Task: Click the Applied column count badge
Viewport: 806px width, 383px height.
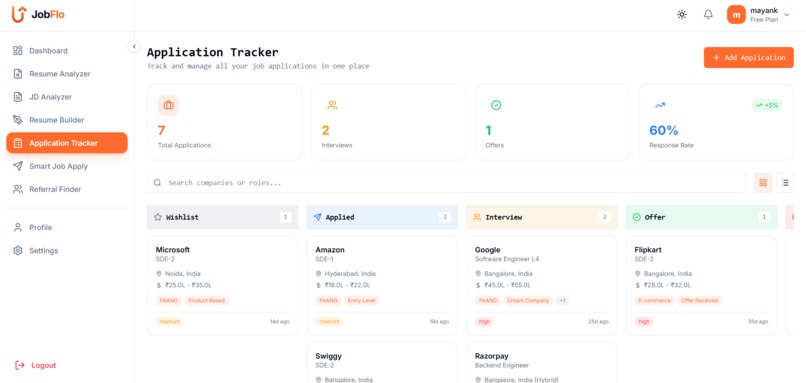Action: pyautogui.click(x=445, y=217)
